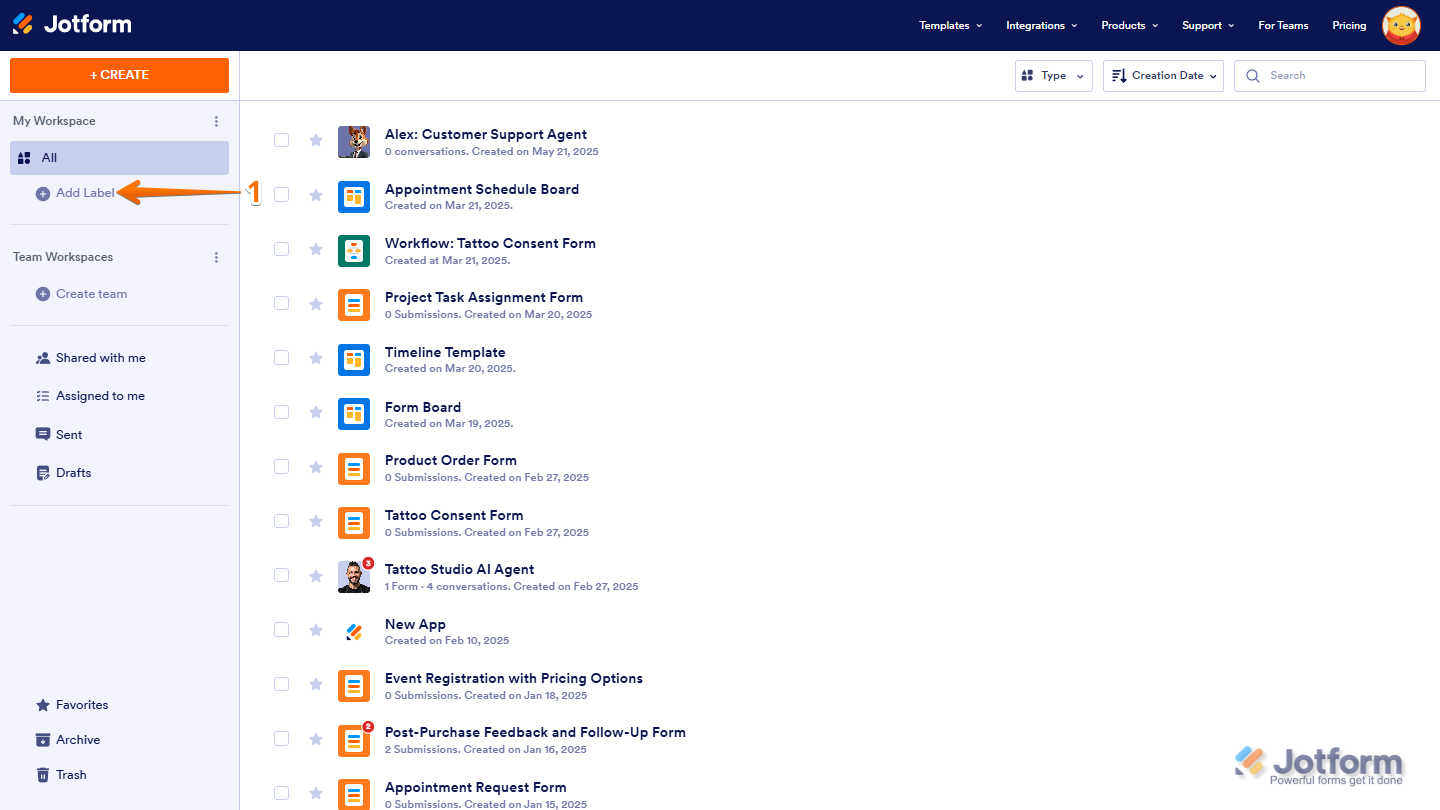Click the New App pencil icon
The height and width of the screenshot is (810, 1440).
(x=354, y=631)
